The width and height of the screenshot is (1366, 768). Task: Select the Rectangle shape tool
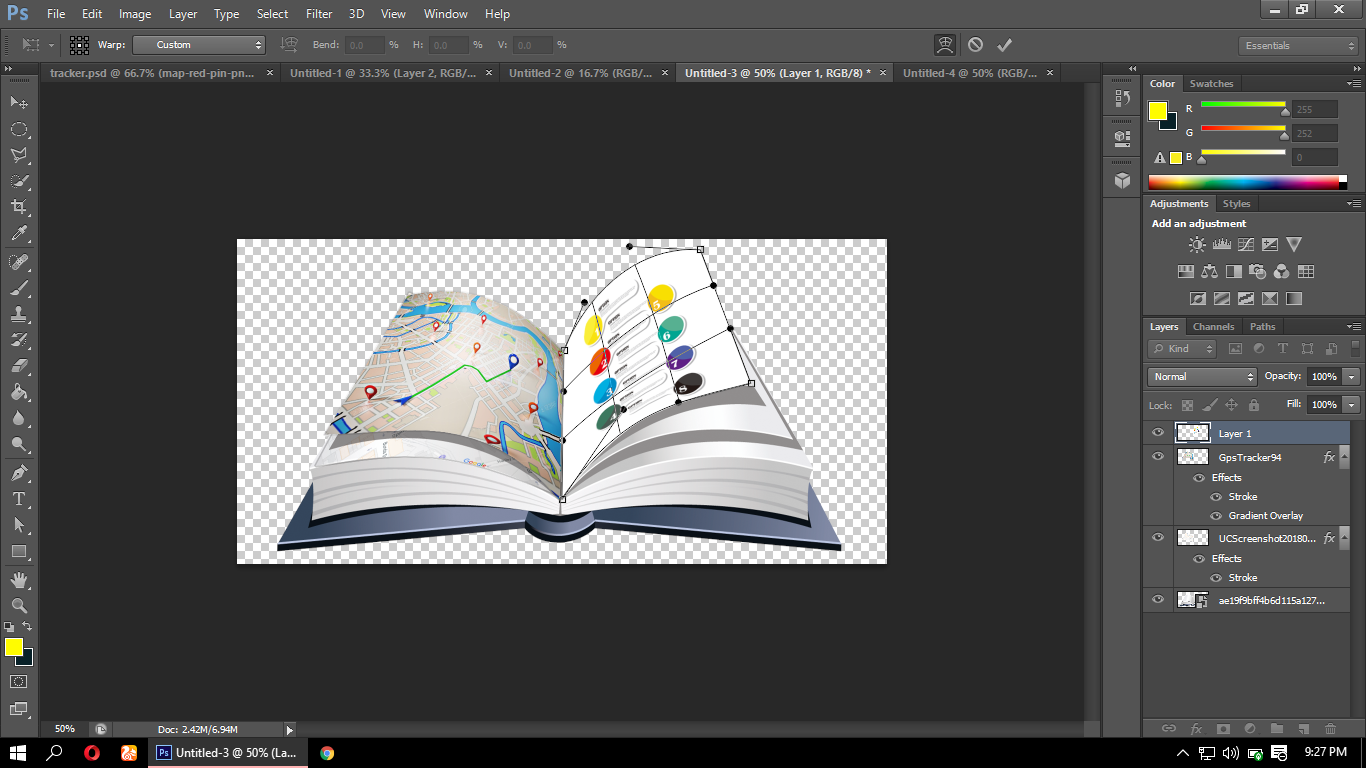(19, 551)
